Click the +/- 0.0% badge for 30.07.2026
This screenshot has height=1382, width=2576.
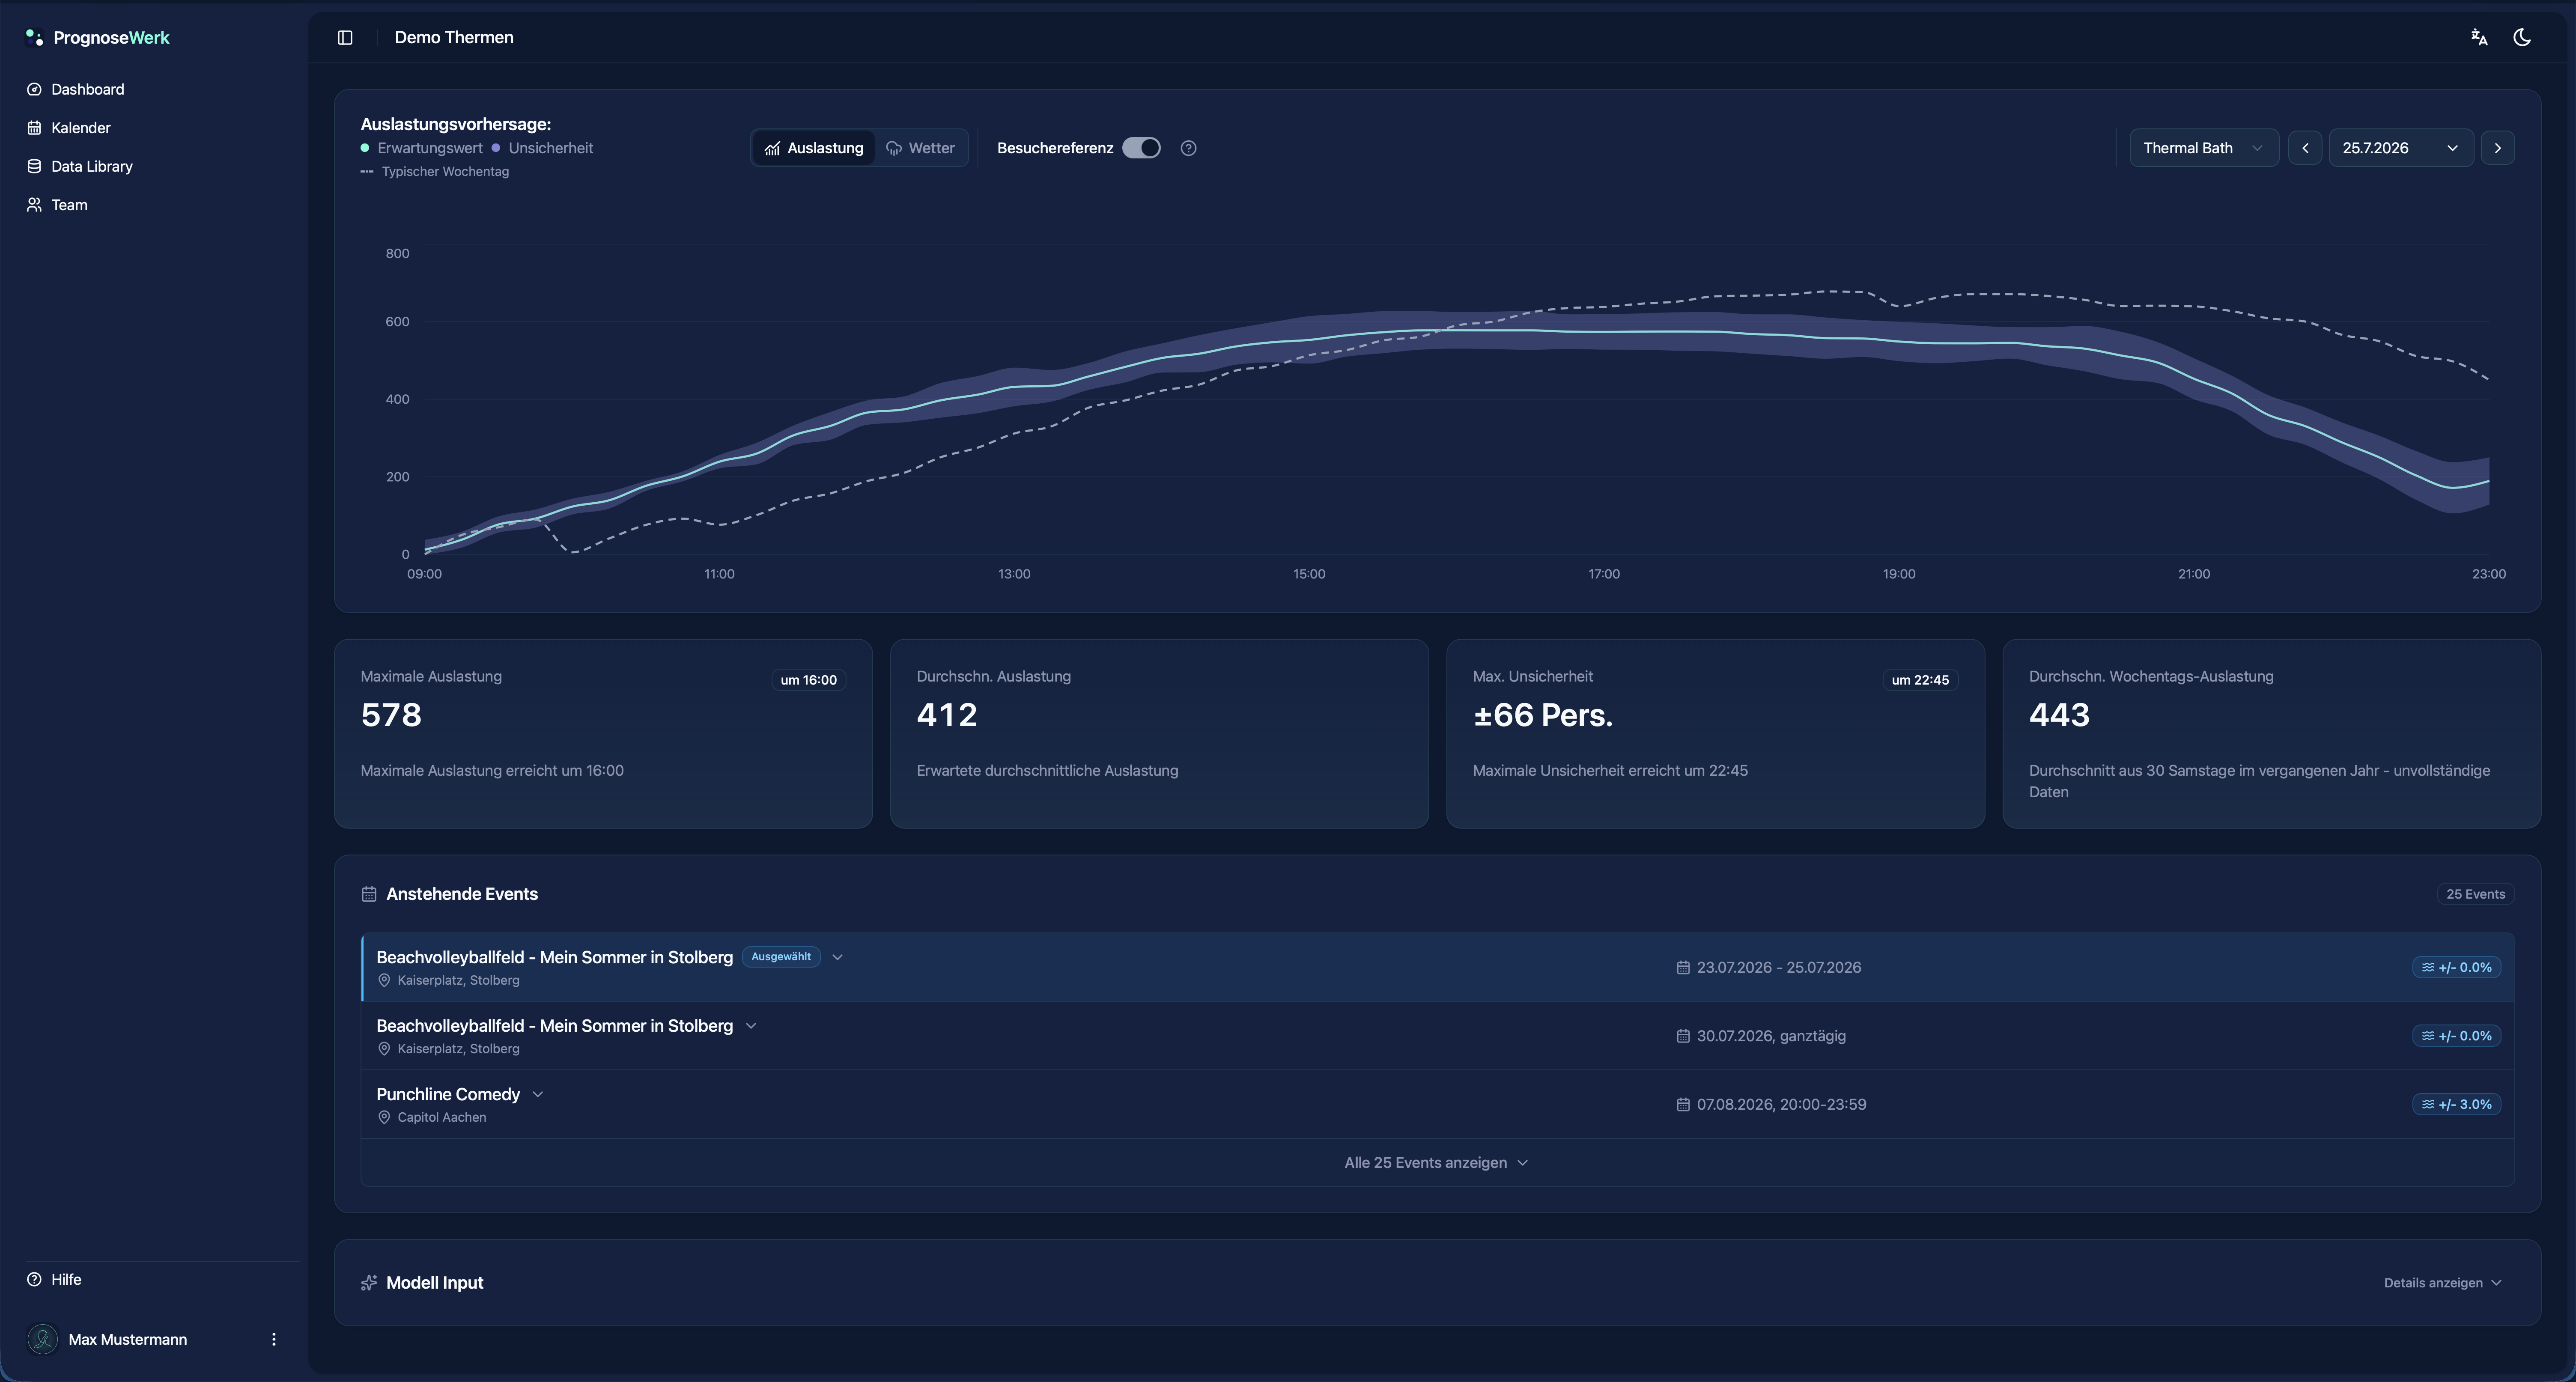tap(2456, 1036)
